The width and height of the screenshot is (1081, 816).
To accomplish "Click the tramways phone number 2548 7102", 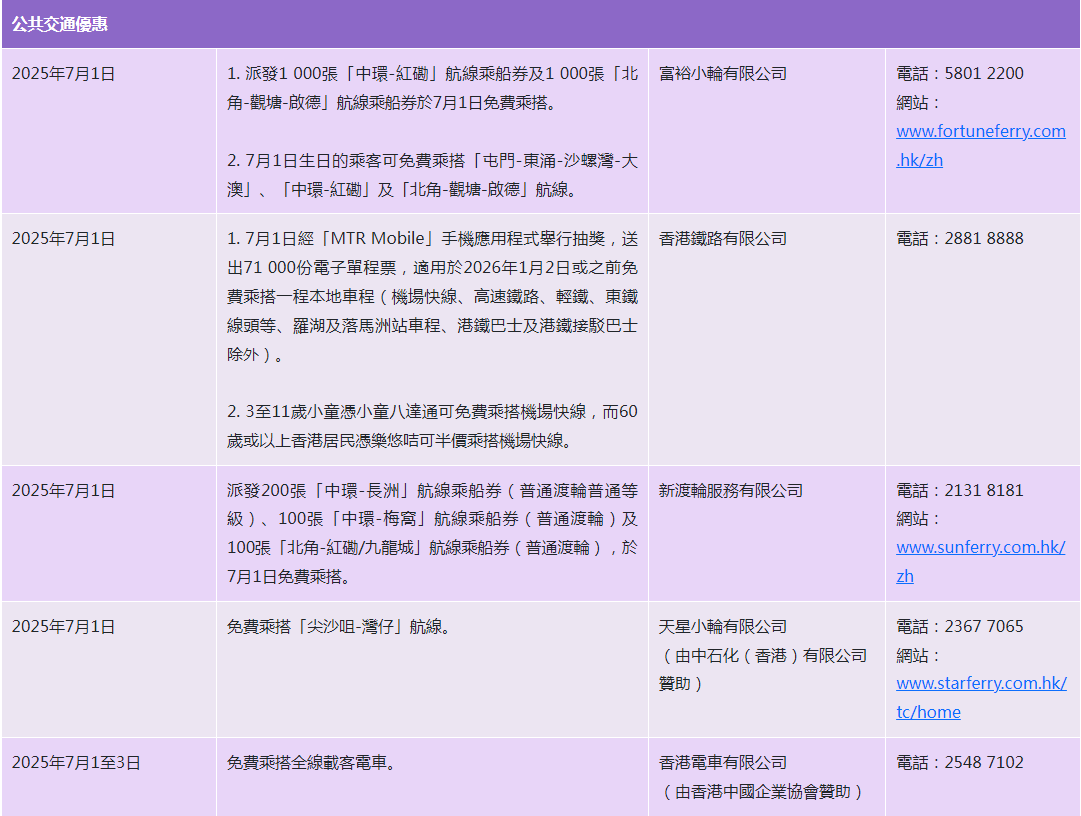I will [x=984, y=763].
